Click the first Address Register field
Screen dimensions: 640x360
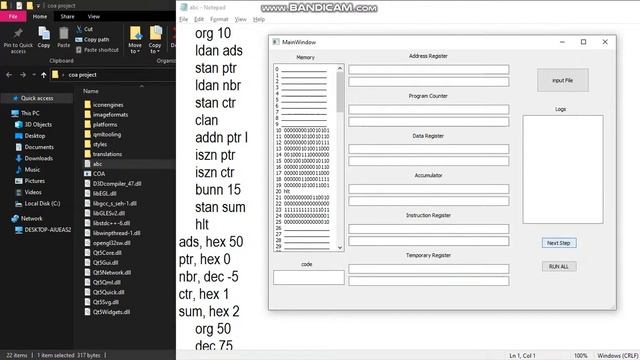tap(429, 69)
